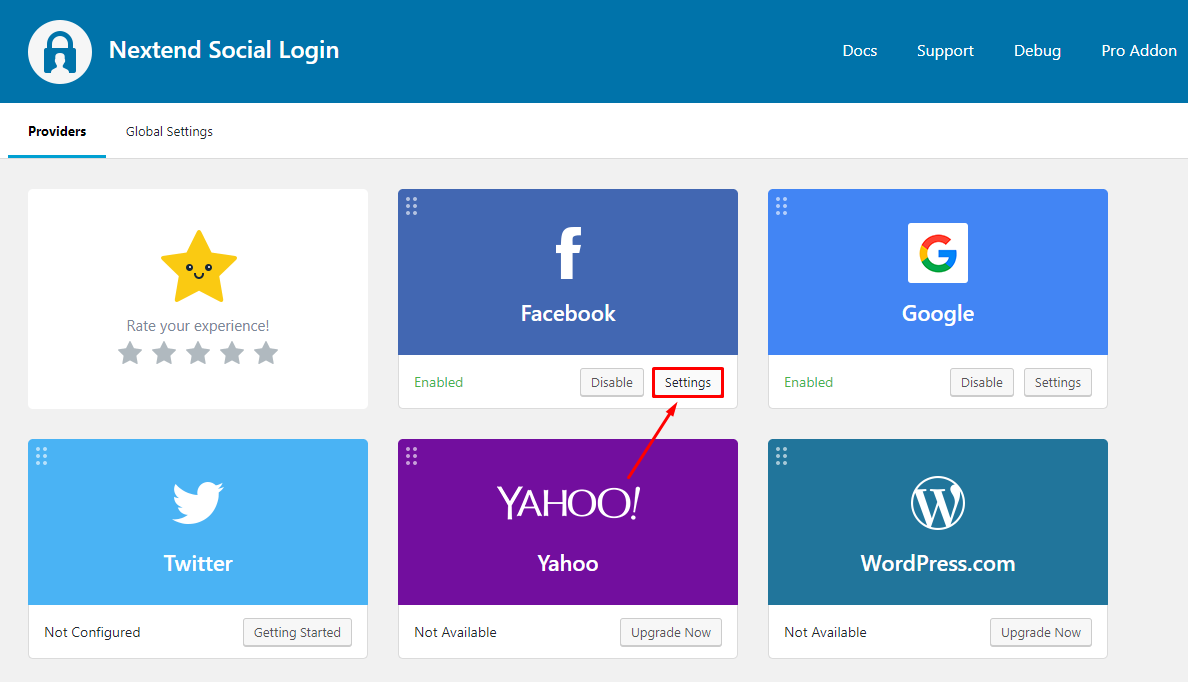Click the Facebook 'Enabled' status text
This screenshot has width=1188, height=682.
[x=439, y=383]
